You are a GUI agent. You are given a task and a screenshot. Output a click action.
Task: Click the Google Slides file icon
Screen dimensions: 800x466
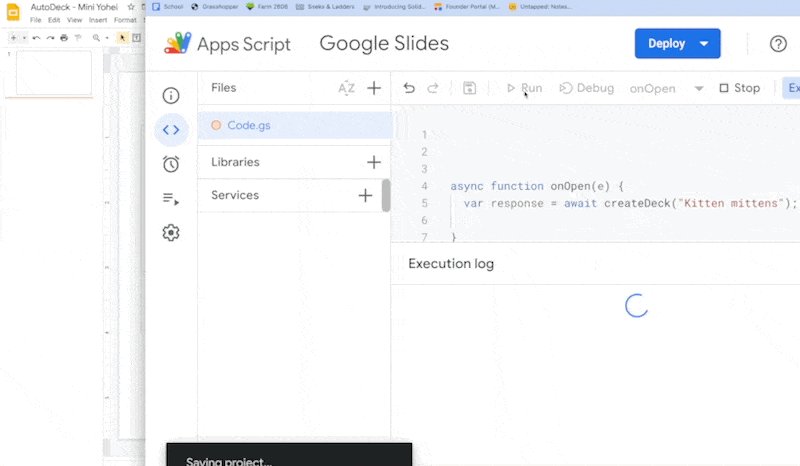point(13,12)
